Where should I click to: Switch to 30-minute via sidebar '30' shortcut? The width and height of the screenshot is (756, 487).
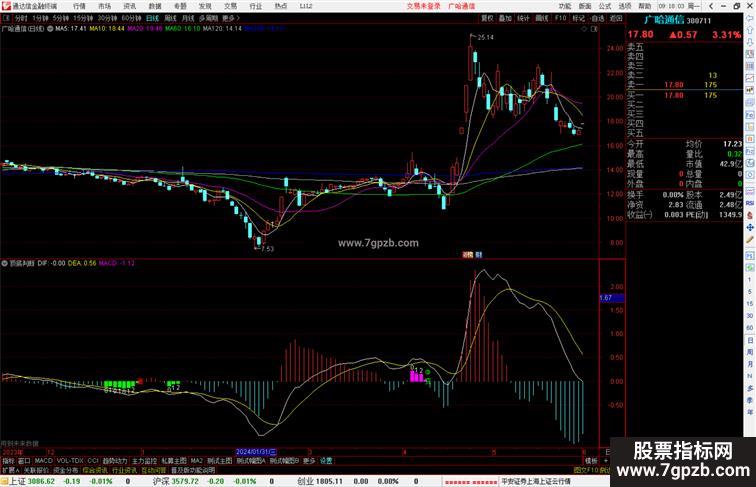(x=750, y=316)
